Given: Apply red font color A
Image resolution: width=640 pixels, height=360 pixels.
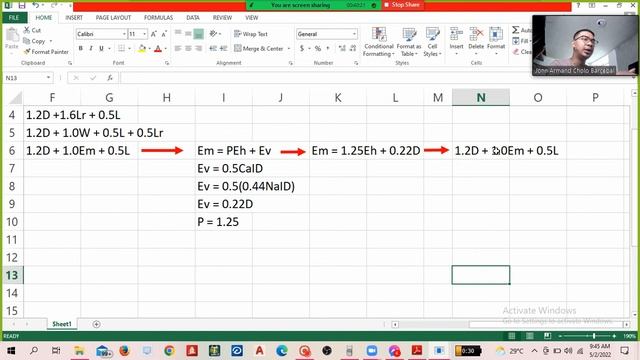Looking at the screenshot, I should [158, 49].
